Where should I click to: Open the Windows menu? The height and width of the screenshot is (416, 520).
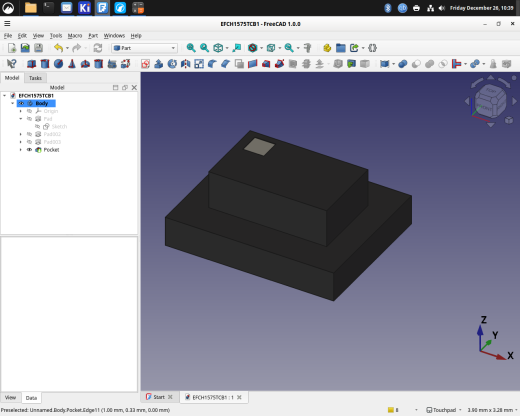coord(114,36)
